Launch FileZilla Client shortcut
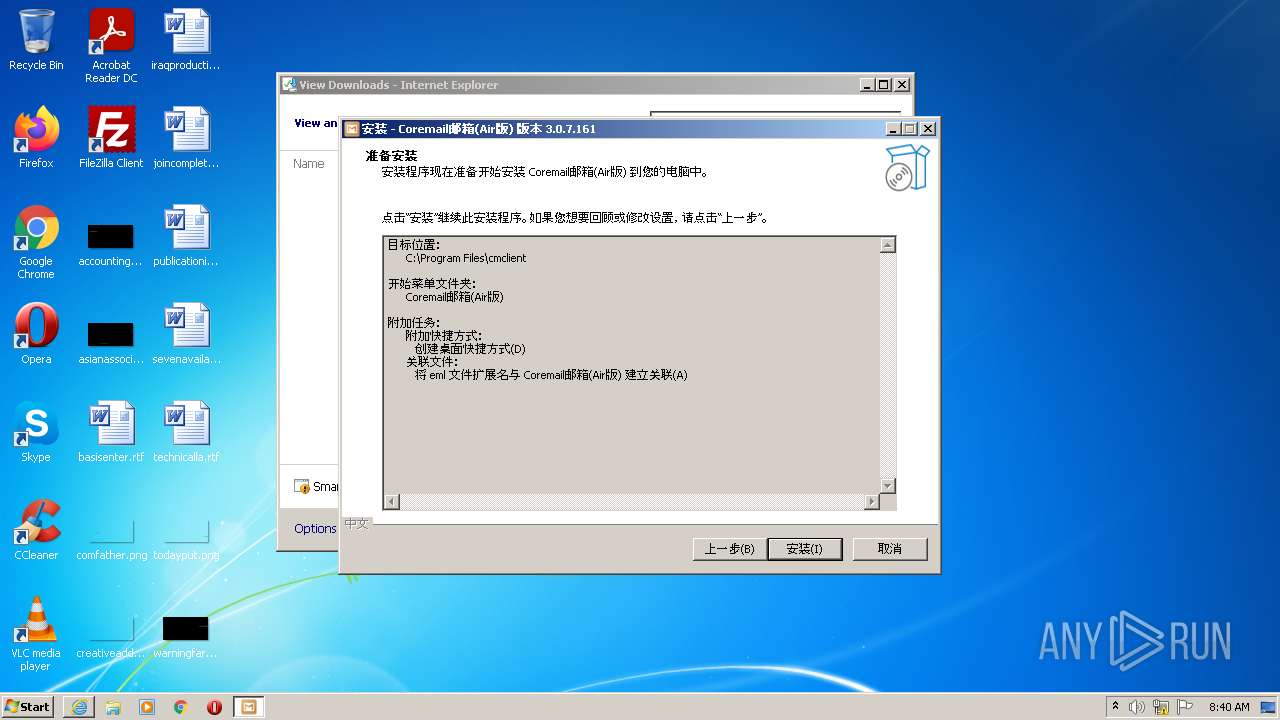Viewport: 1280px width, 720px height. (111, 138)
